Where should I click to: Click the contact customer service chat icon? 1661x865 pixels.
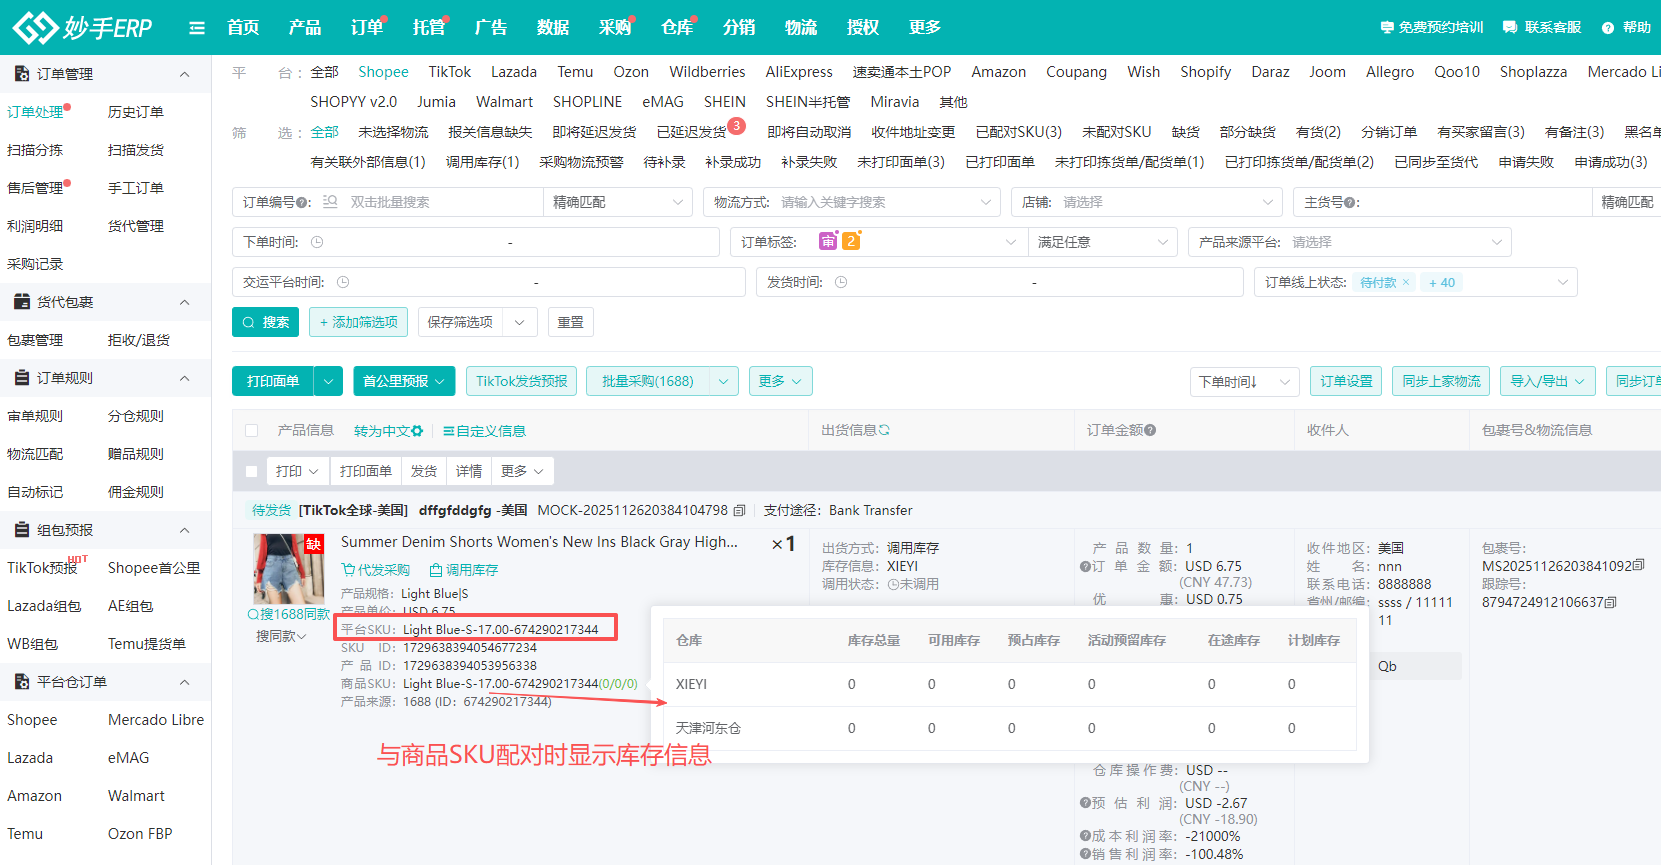(1510, 28)
